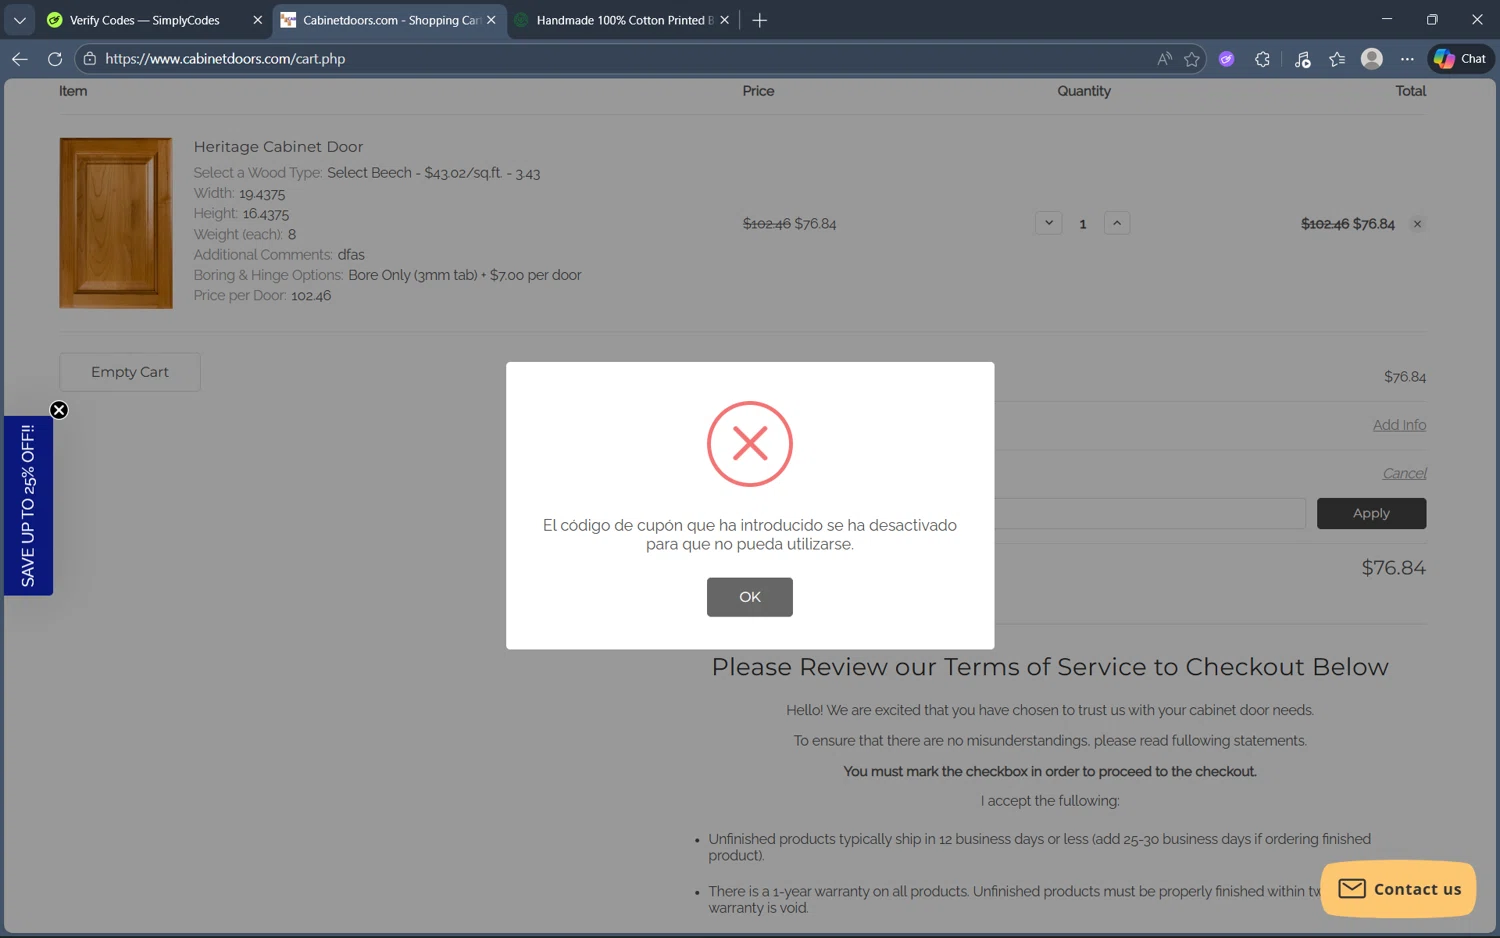Open the Heritage Cabinet Door product title
The image size is (1500, 938).
pyautogui.click(x=278, y=147)
